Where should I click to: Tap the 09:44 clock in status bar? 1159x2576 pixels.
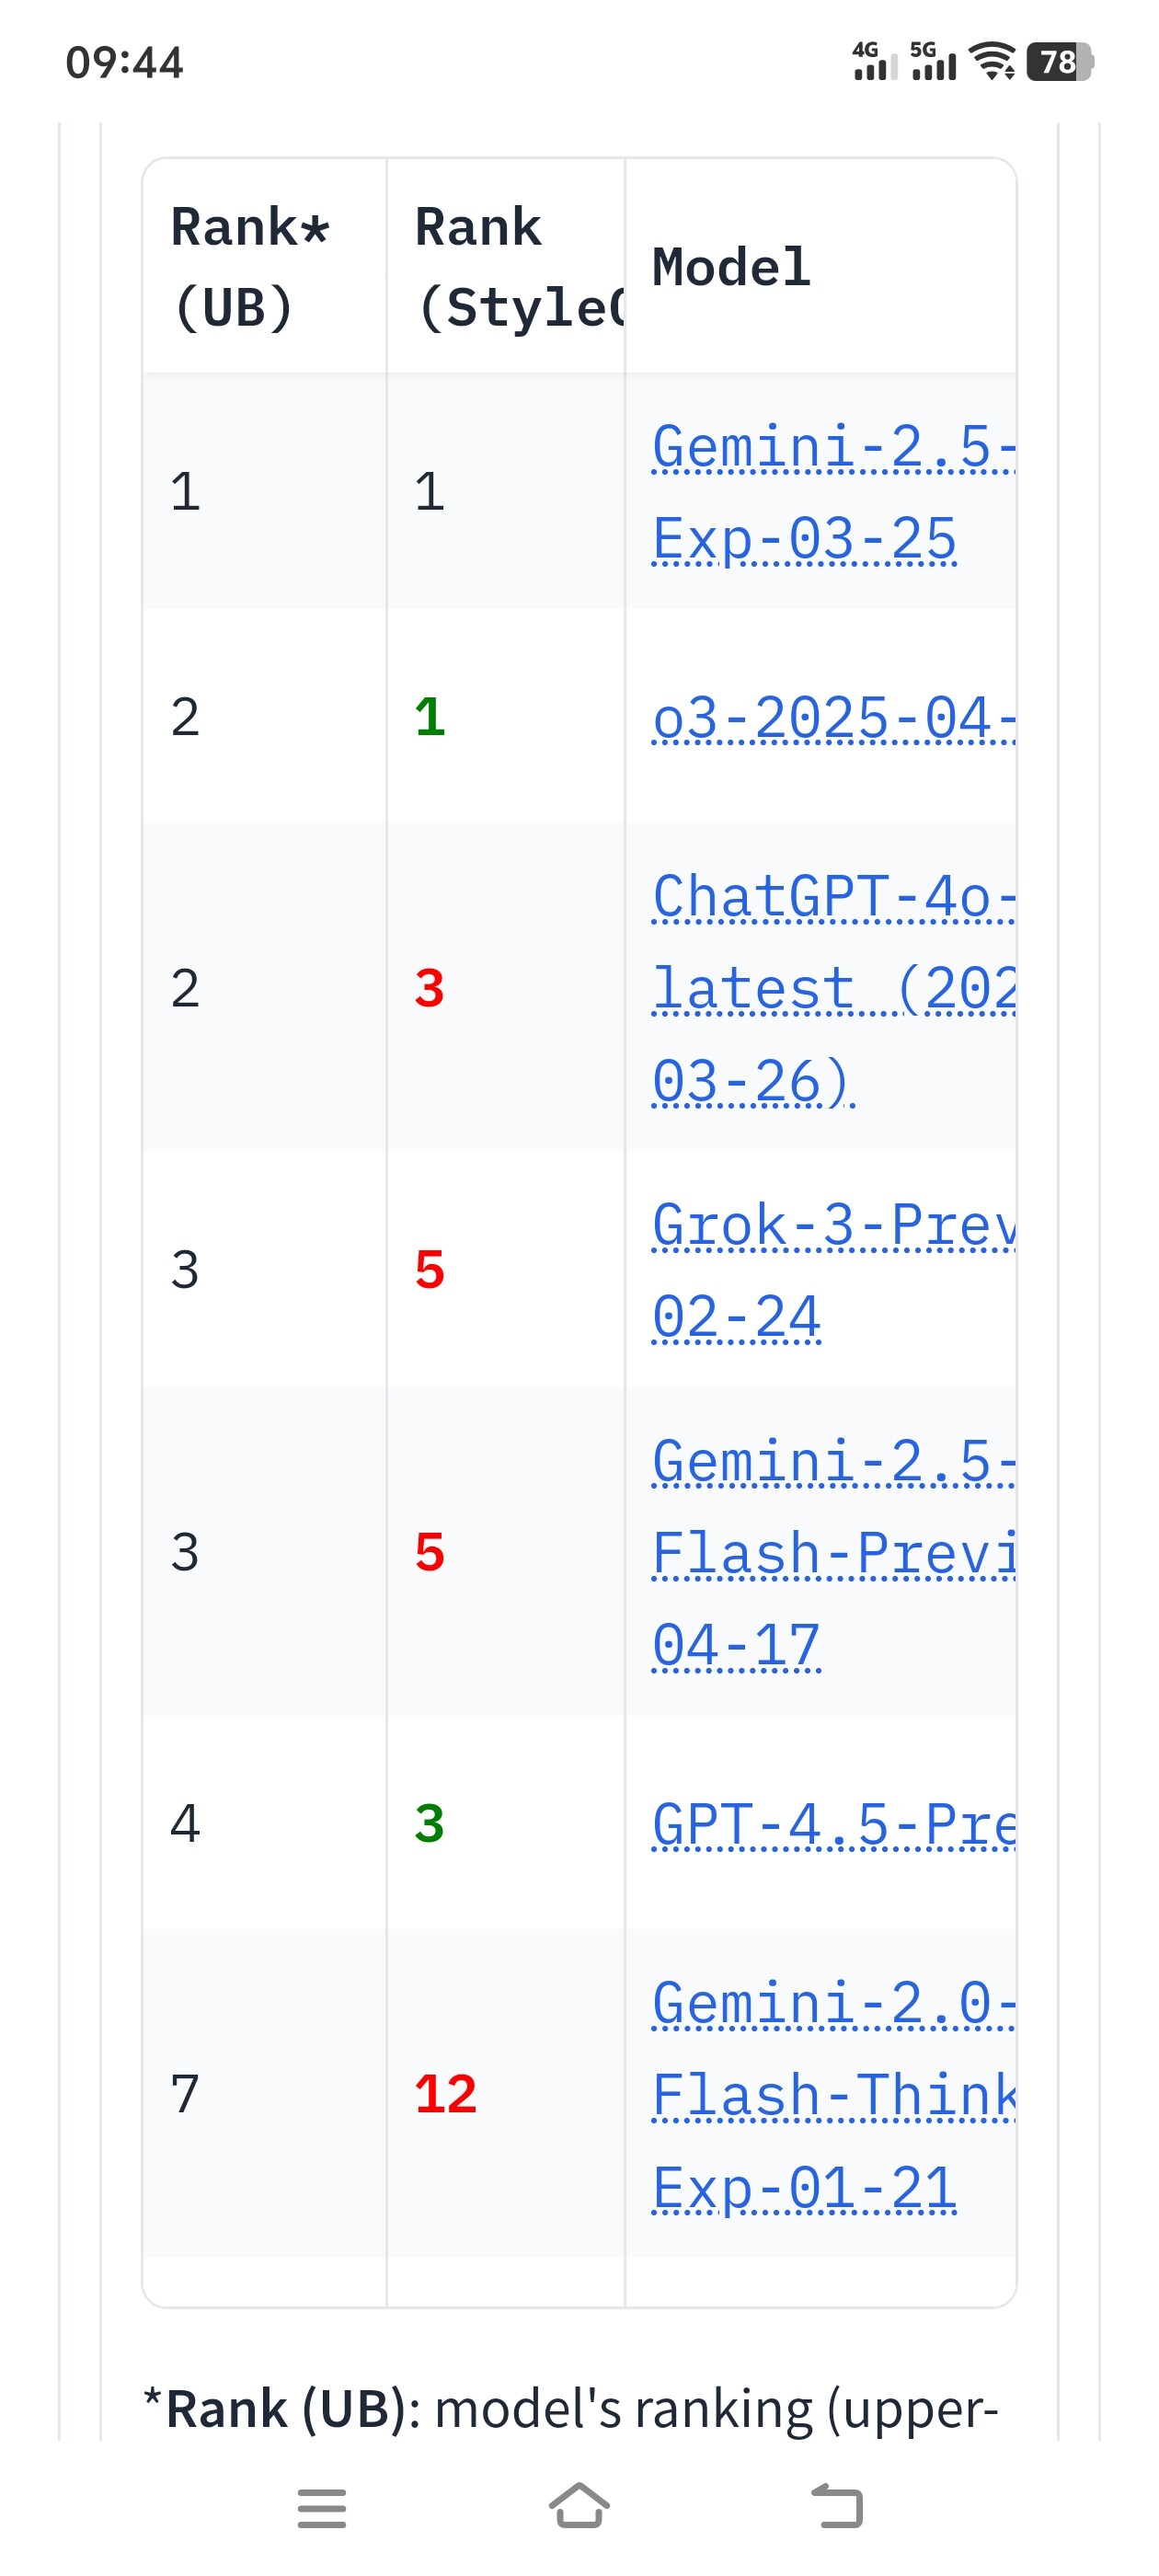pos(124,63)
